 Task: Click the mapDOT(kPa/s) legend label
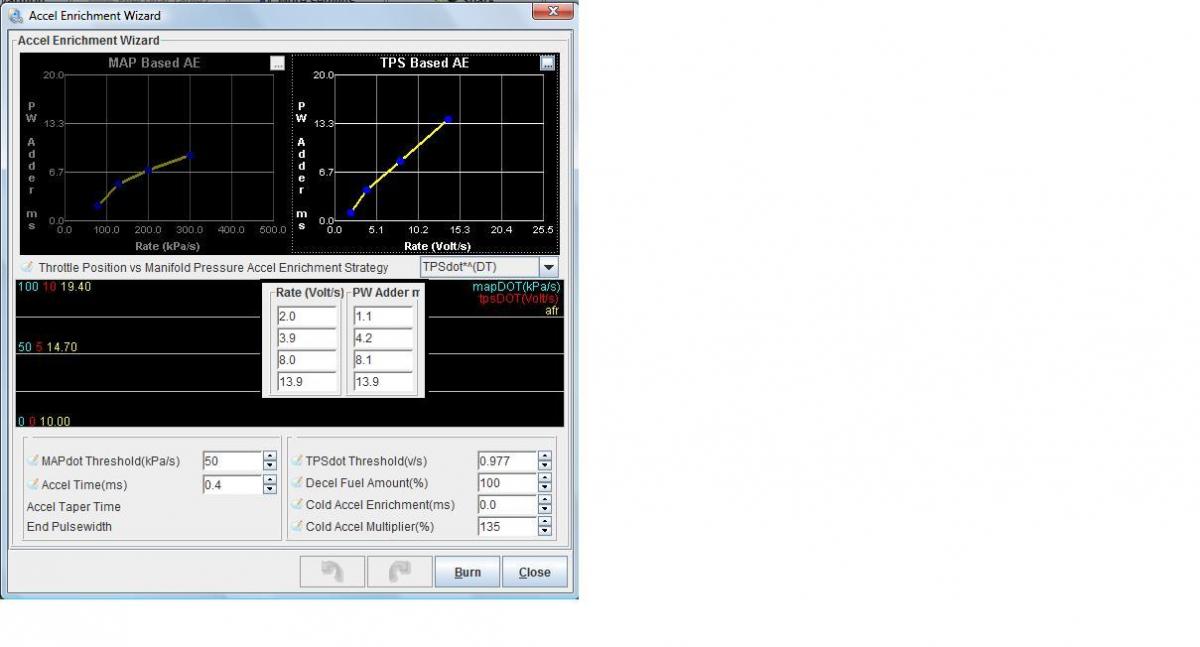tap(515, 287)
